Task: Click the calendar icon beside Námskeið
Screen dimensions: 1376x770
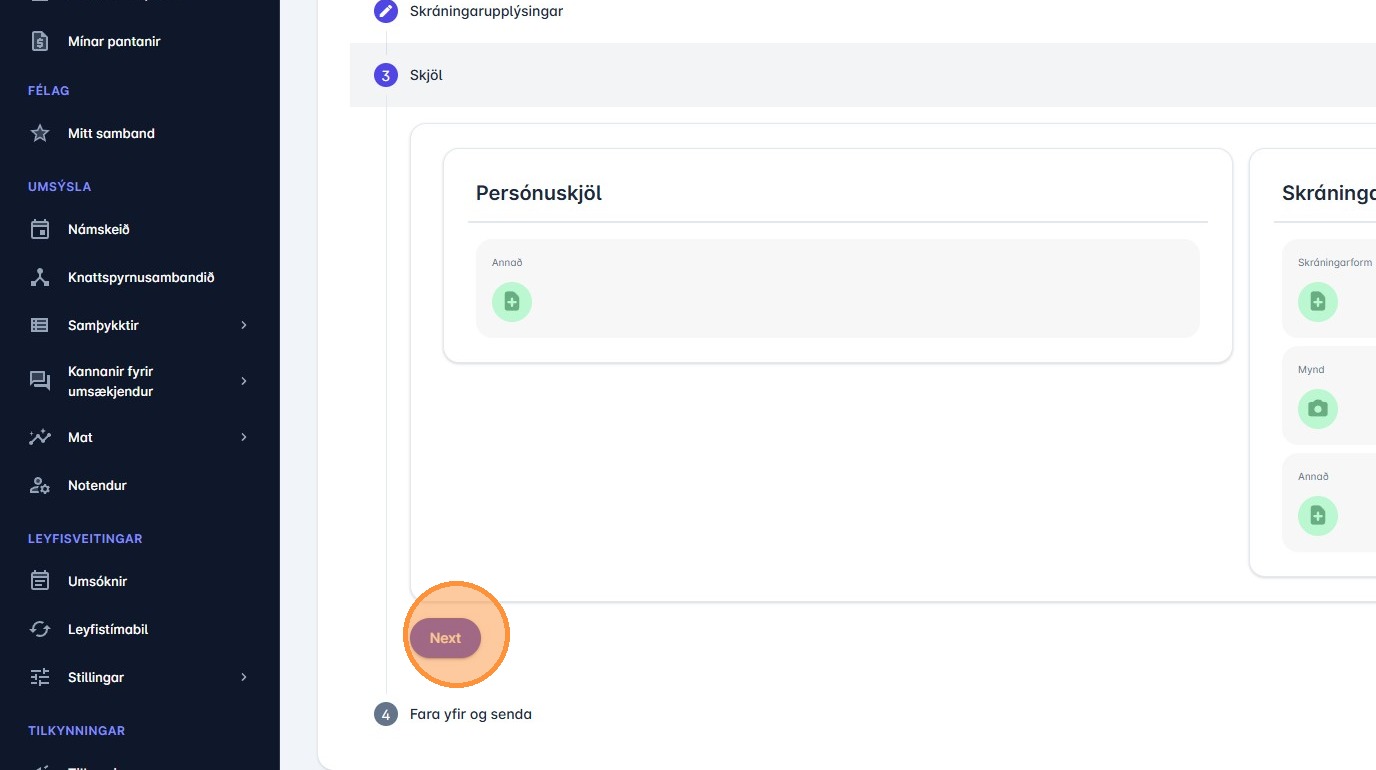Action: point(40,229)
